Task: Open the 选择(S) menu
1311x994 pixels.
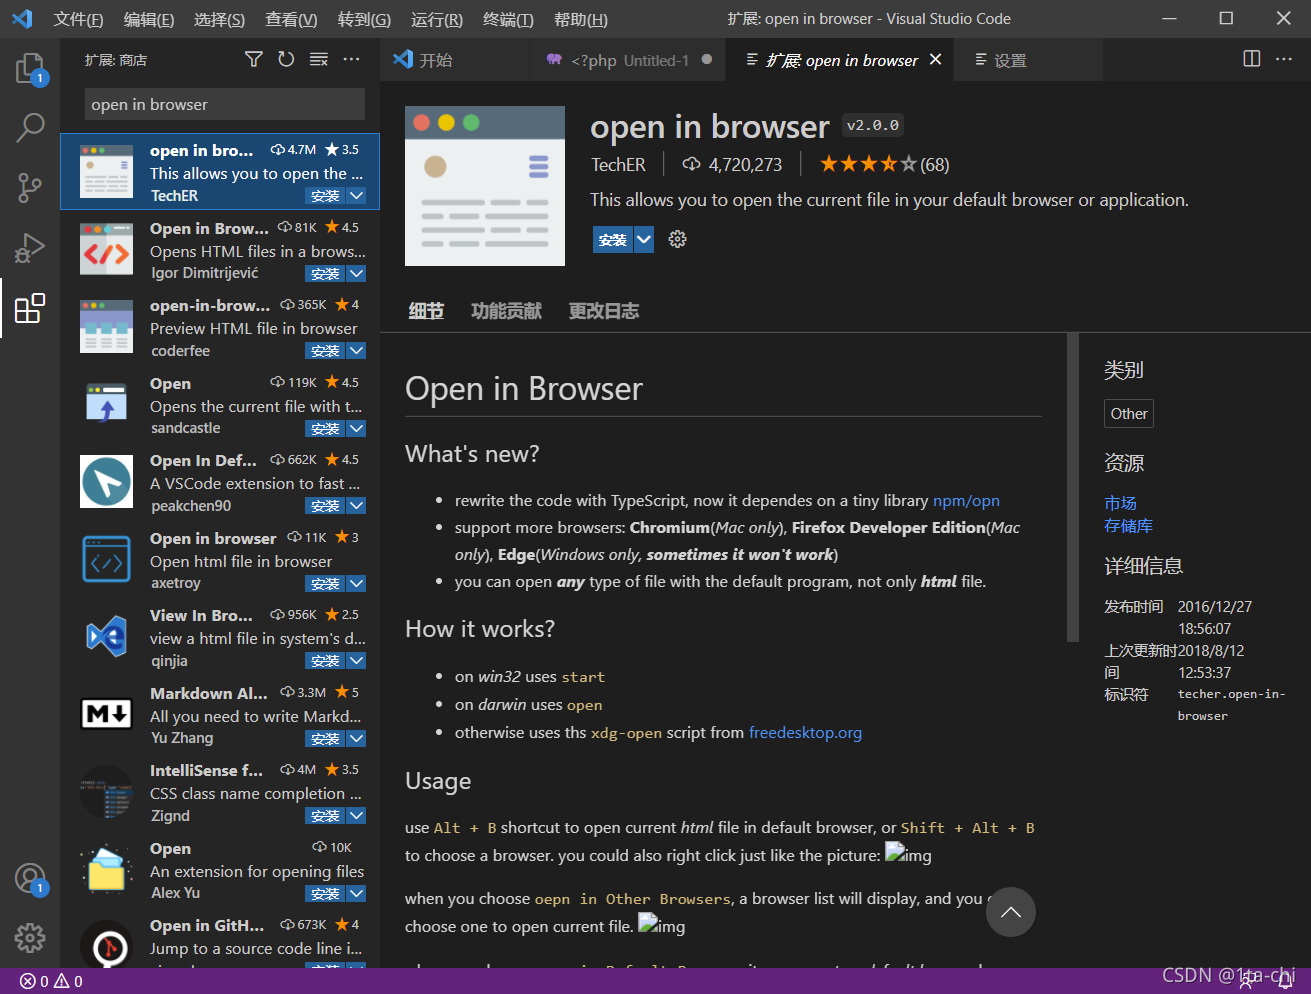Action: (x=219, y=19)
